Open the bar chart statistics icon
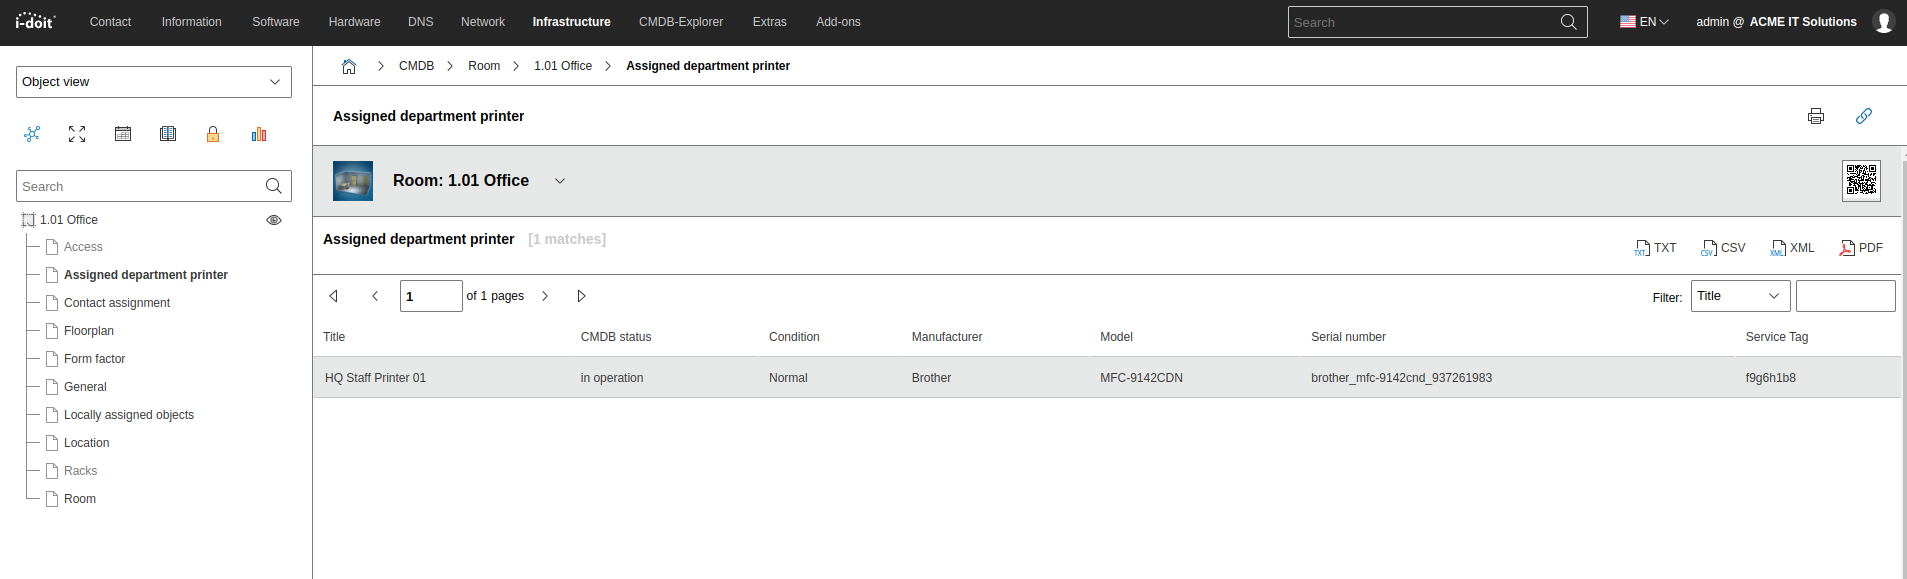The height and width of the screenshot is (579, 1907). coord(259,134)
